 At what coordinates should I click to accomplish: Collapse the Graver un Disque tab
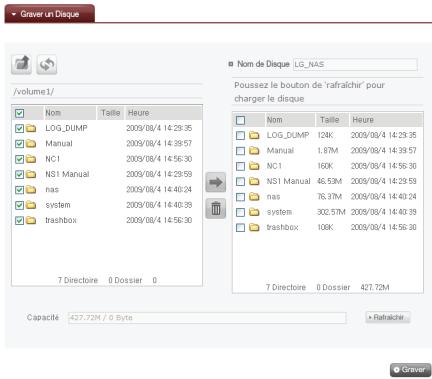click(x=50, y=14)
